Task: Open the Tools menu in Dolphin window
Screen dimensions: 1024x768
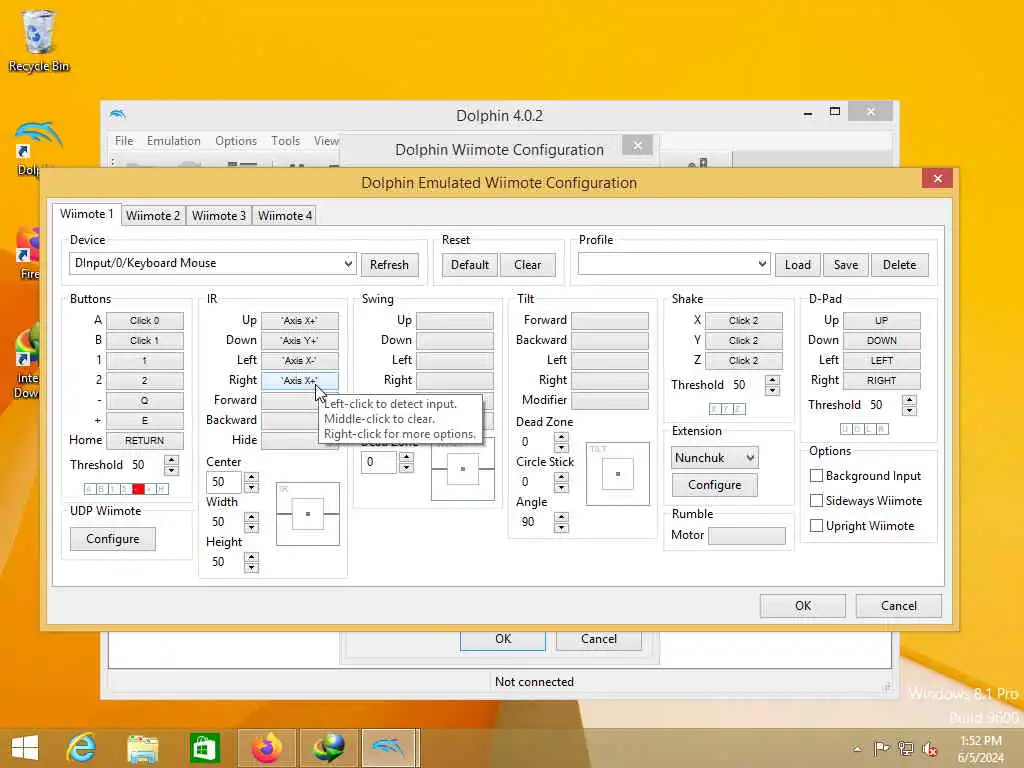Action: pyautogui.click(x=285, y=141)
